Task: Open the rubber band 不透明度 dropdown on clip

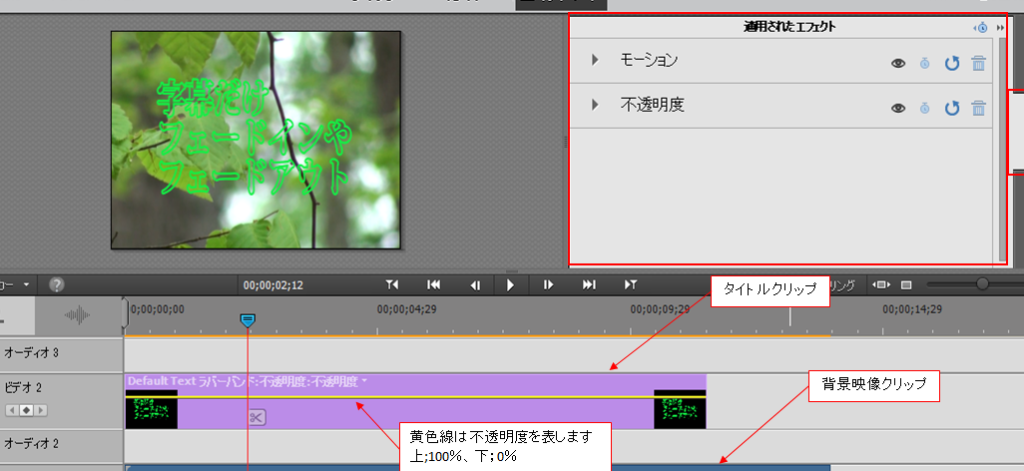Action: tap(364, 382)
